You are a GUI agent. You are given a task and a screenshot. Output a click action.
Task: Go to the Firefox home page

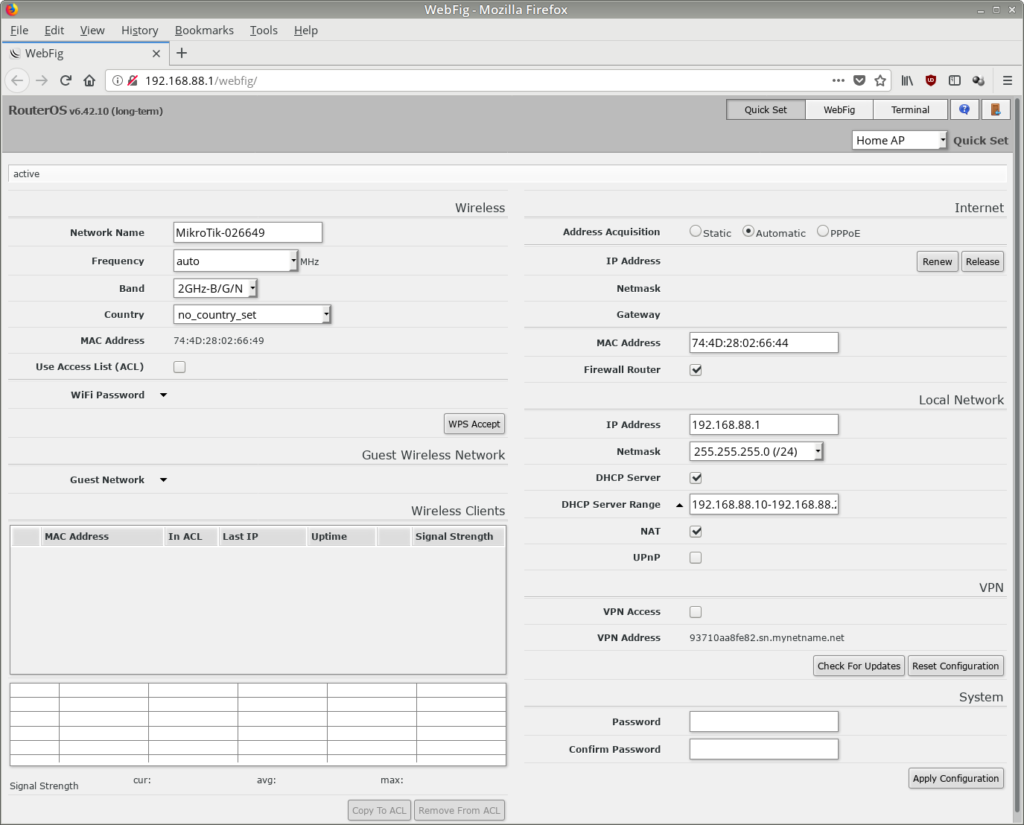(x=89, y=80)
